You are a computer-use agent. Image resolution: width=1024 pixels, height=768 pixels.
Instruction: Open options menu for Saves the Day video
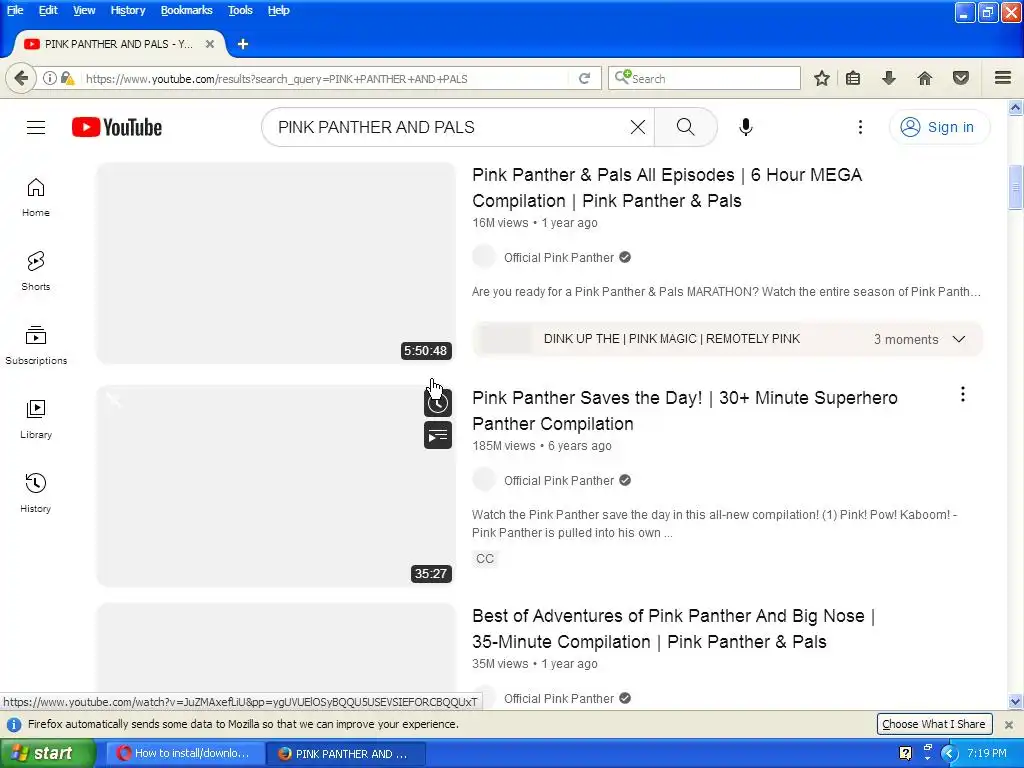963,394
